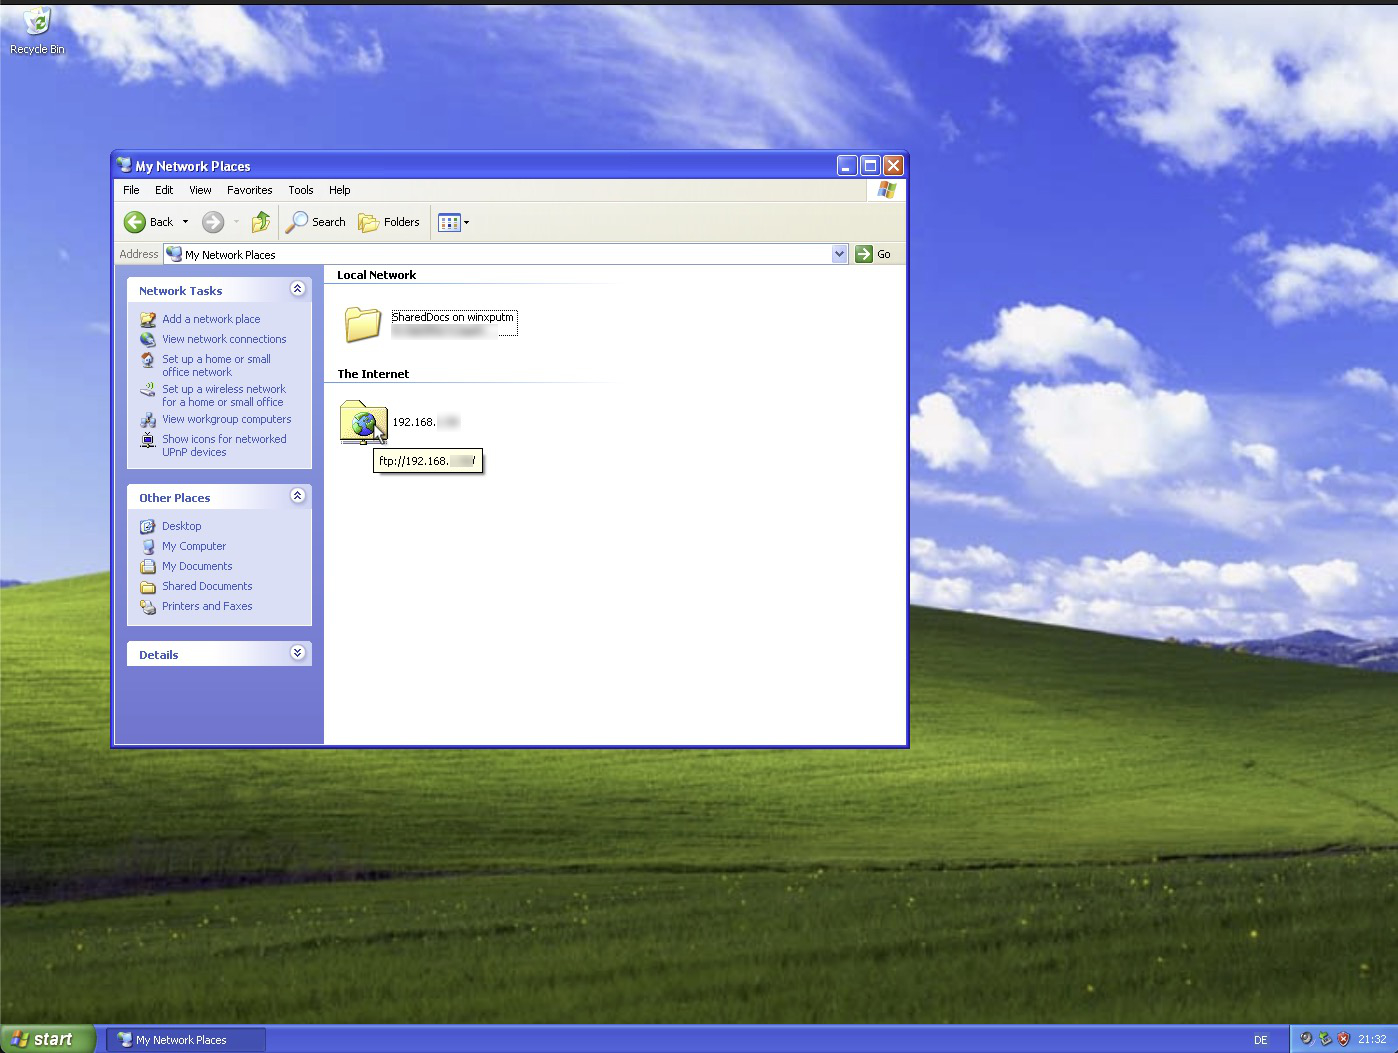The width and height of the screenshot is (1398, 1053).
Task: Click the View workgroup computers icon
Action: (x=148, y=419)
